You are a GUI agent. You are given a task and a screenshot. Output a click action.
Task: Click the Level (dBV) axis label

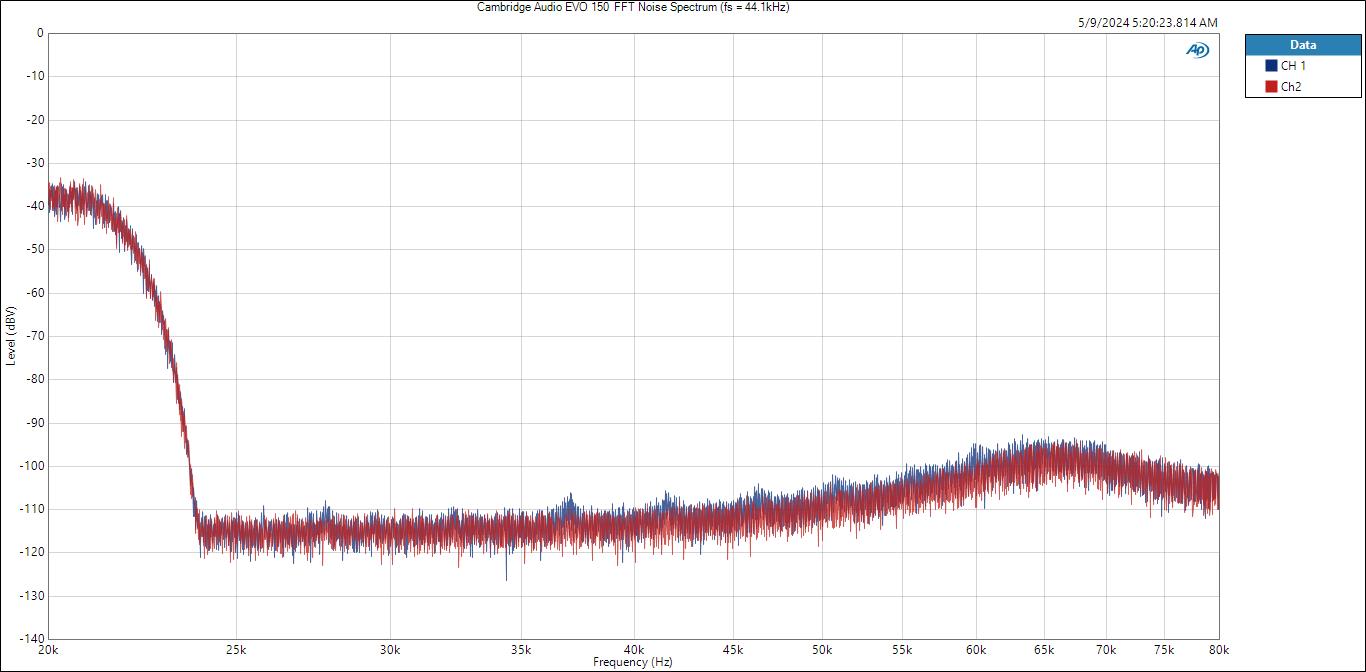coord(11,335)
